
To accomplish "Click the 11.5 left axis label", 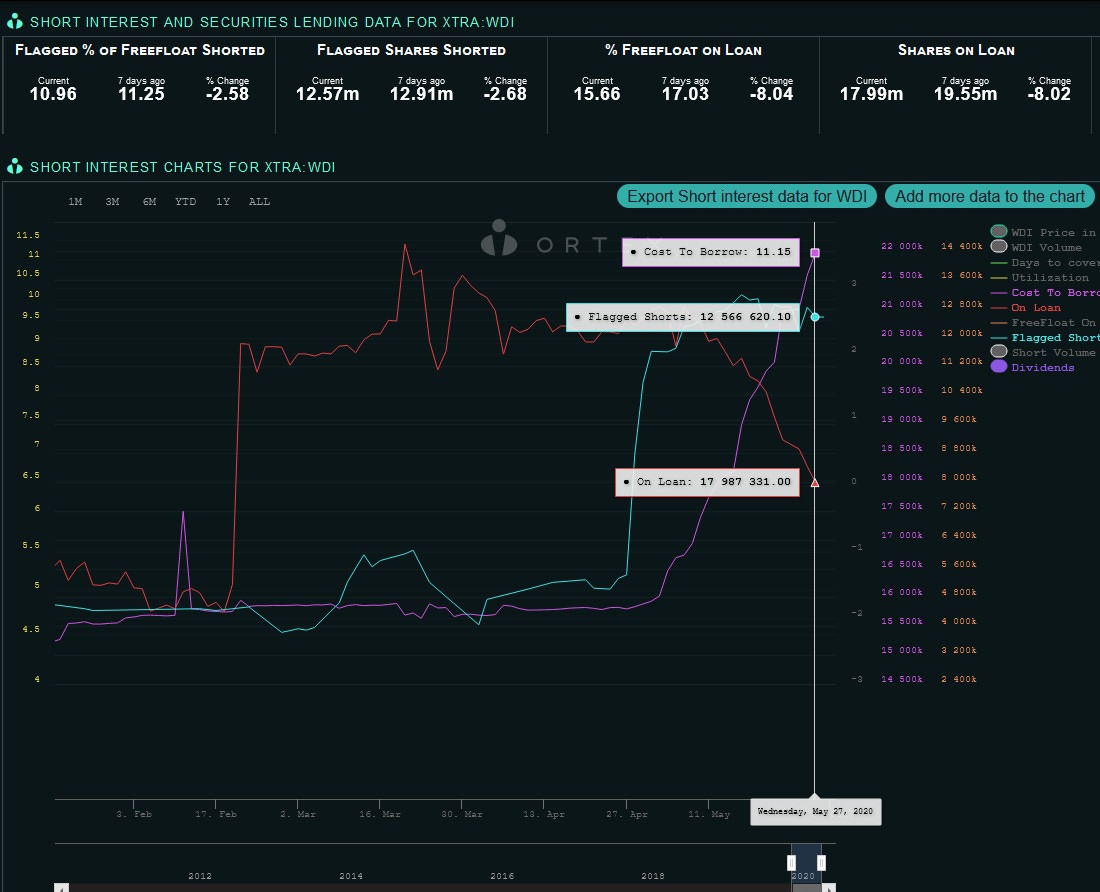I will click(x=28, y=235).
